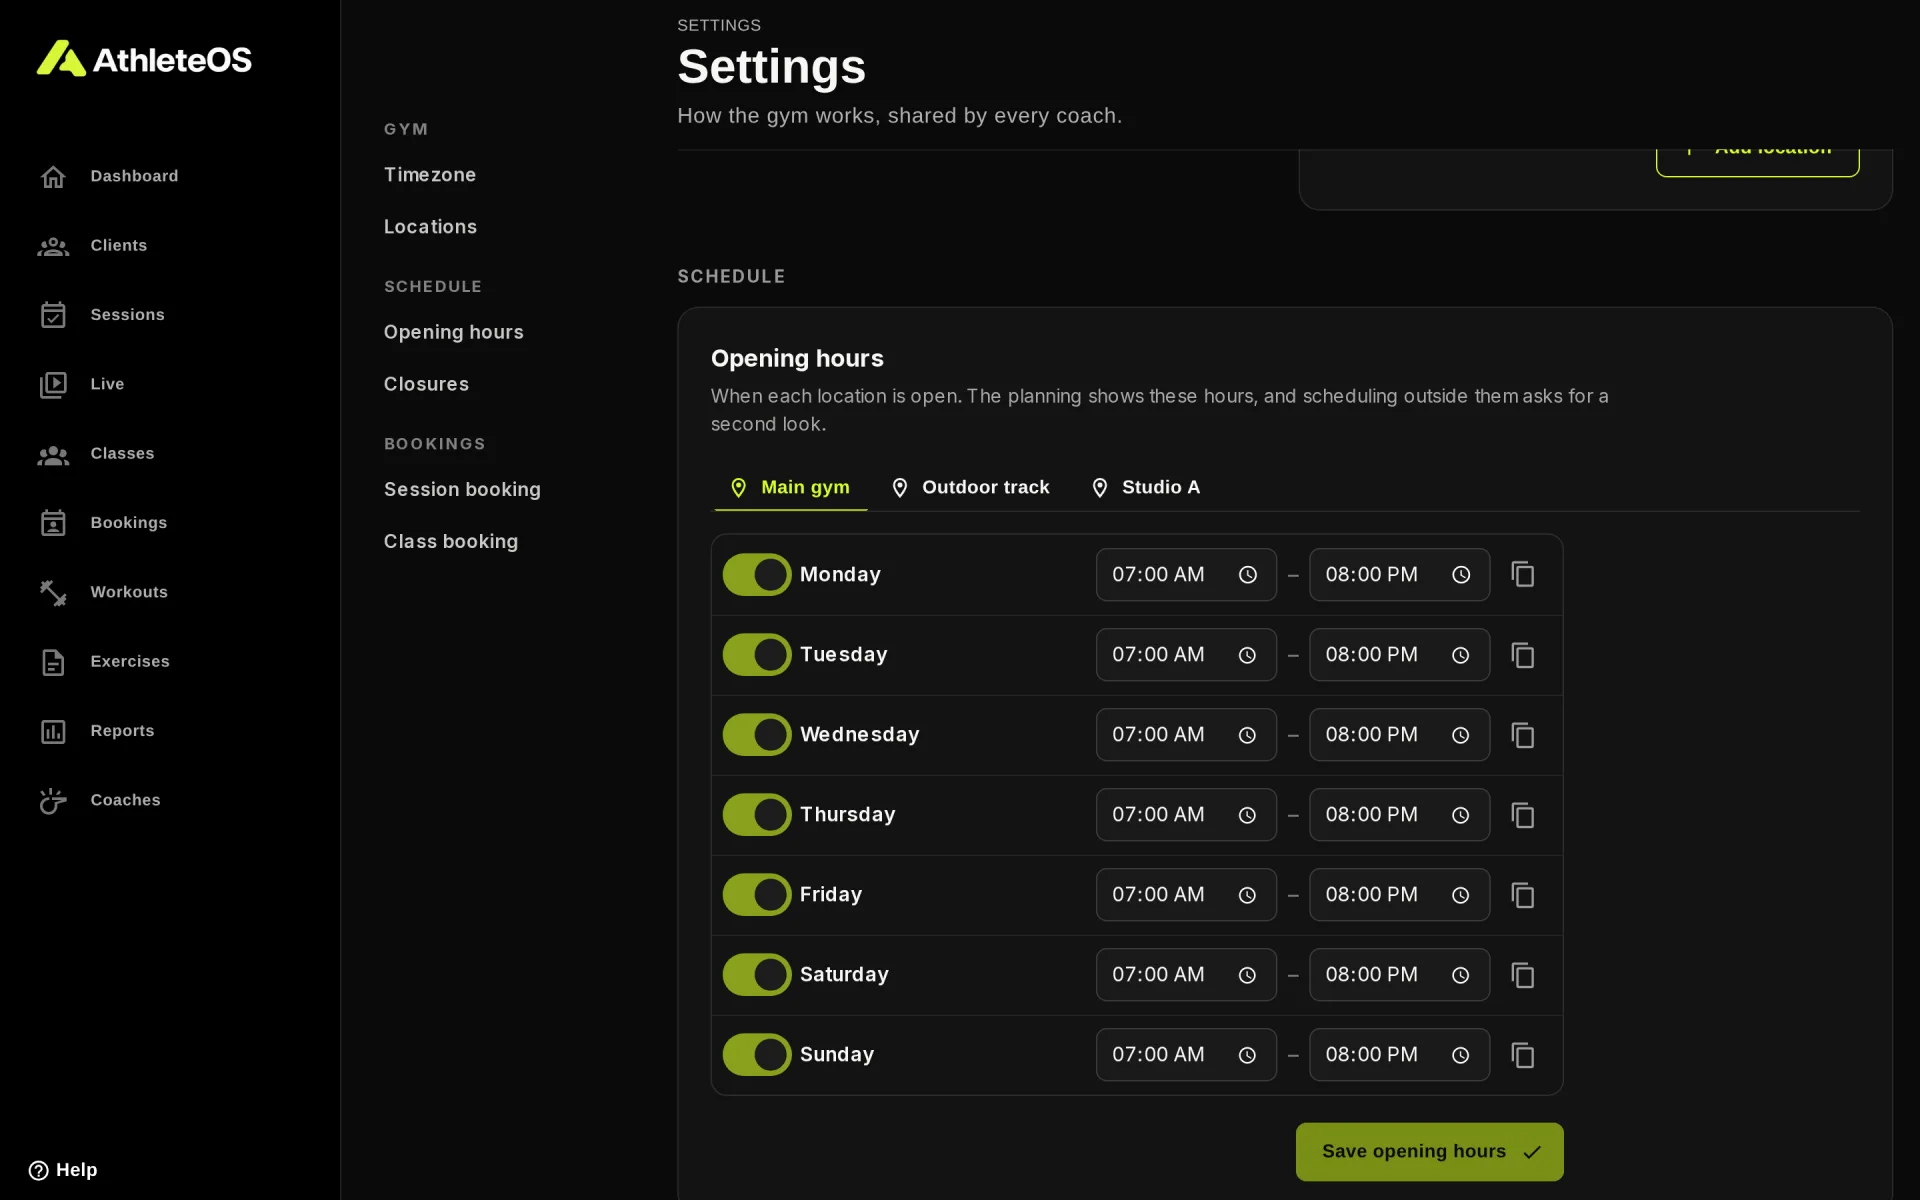Toggle Tuesday opening hours off
Viewport: 1920px width, 1200px height.
(x=757, y=655)
